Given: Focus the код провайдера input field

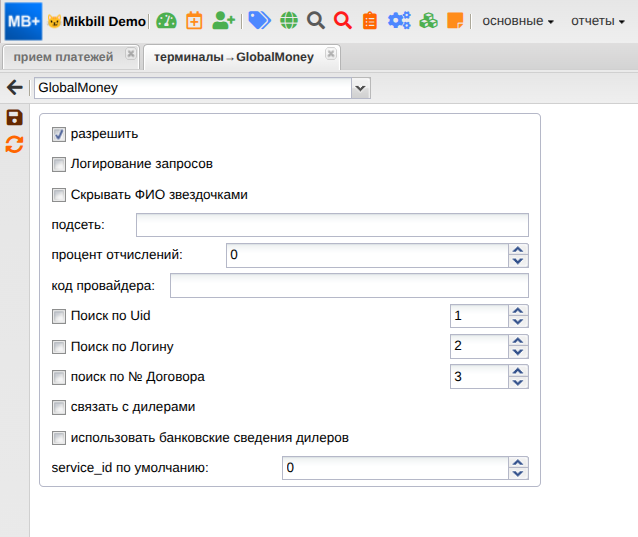Looking at the screenshot, I should point(350,286).
